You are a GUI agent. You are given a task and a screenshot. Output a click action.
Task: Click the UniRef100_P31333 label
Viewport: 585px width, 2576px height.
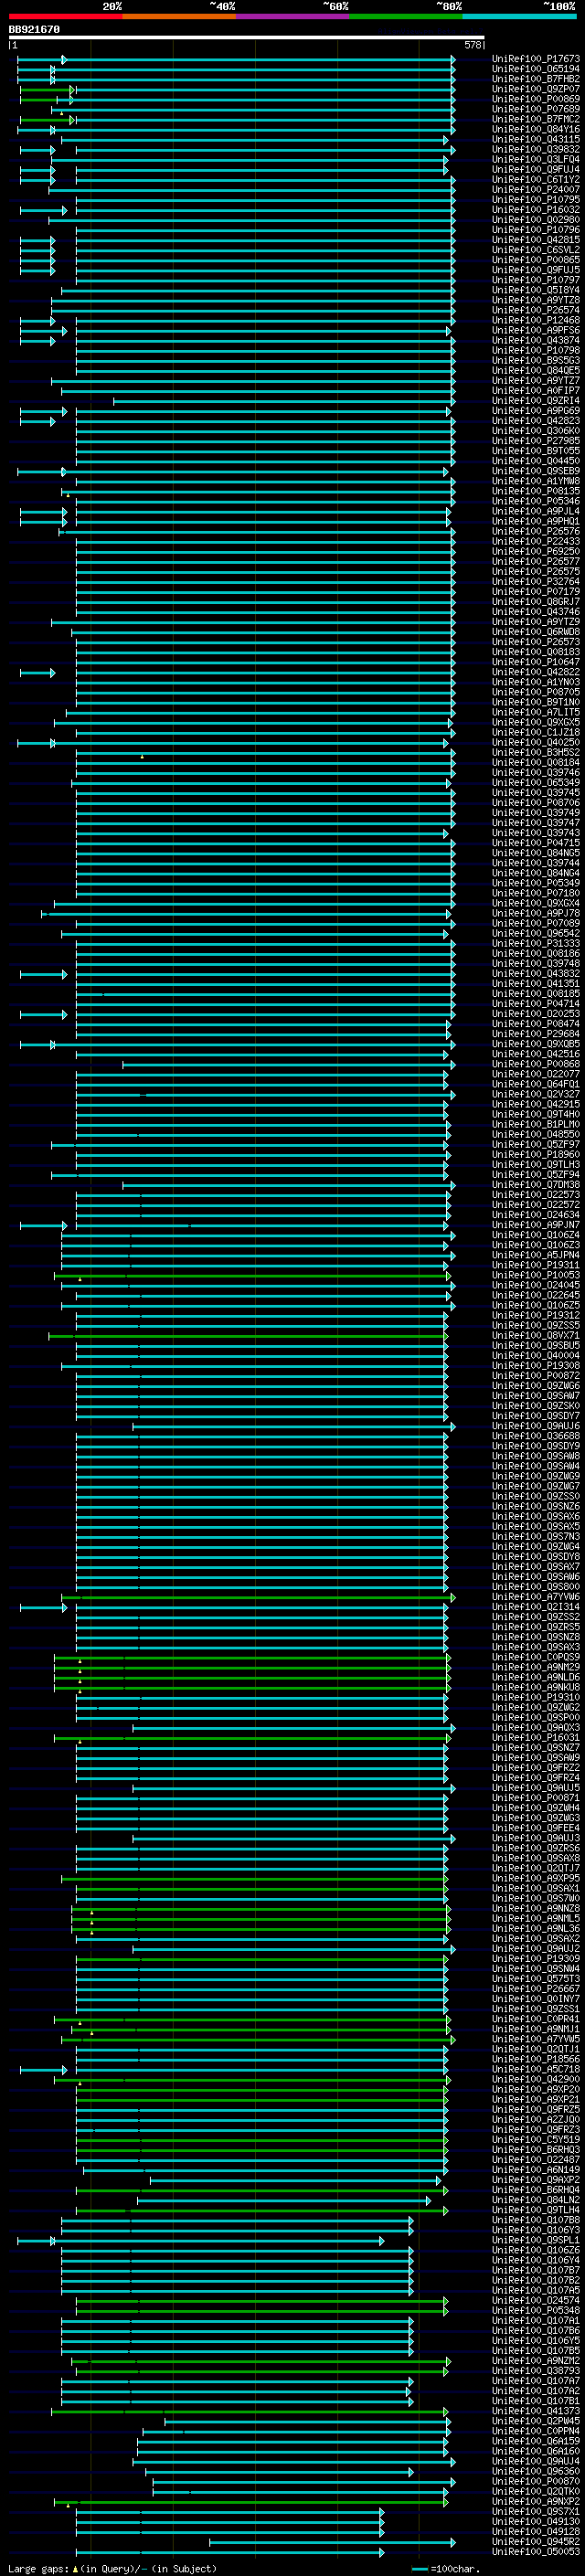tap(535, 943)
